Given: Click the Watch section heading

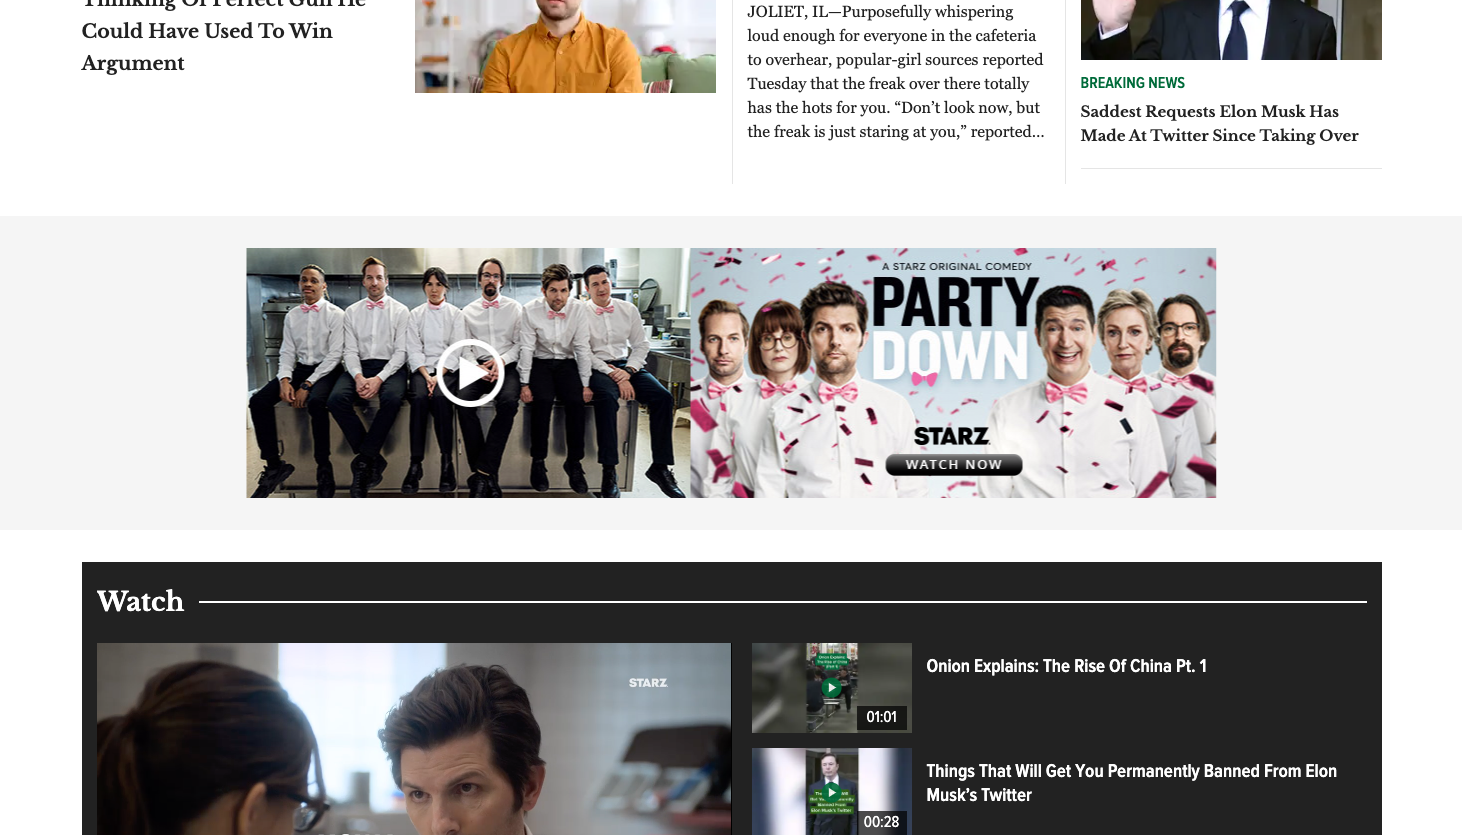Looking at the screenshot, I should point(140,601).
